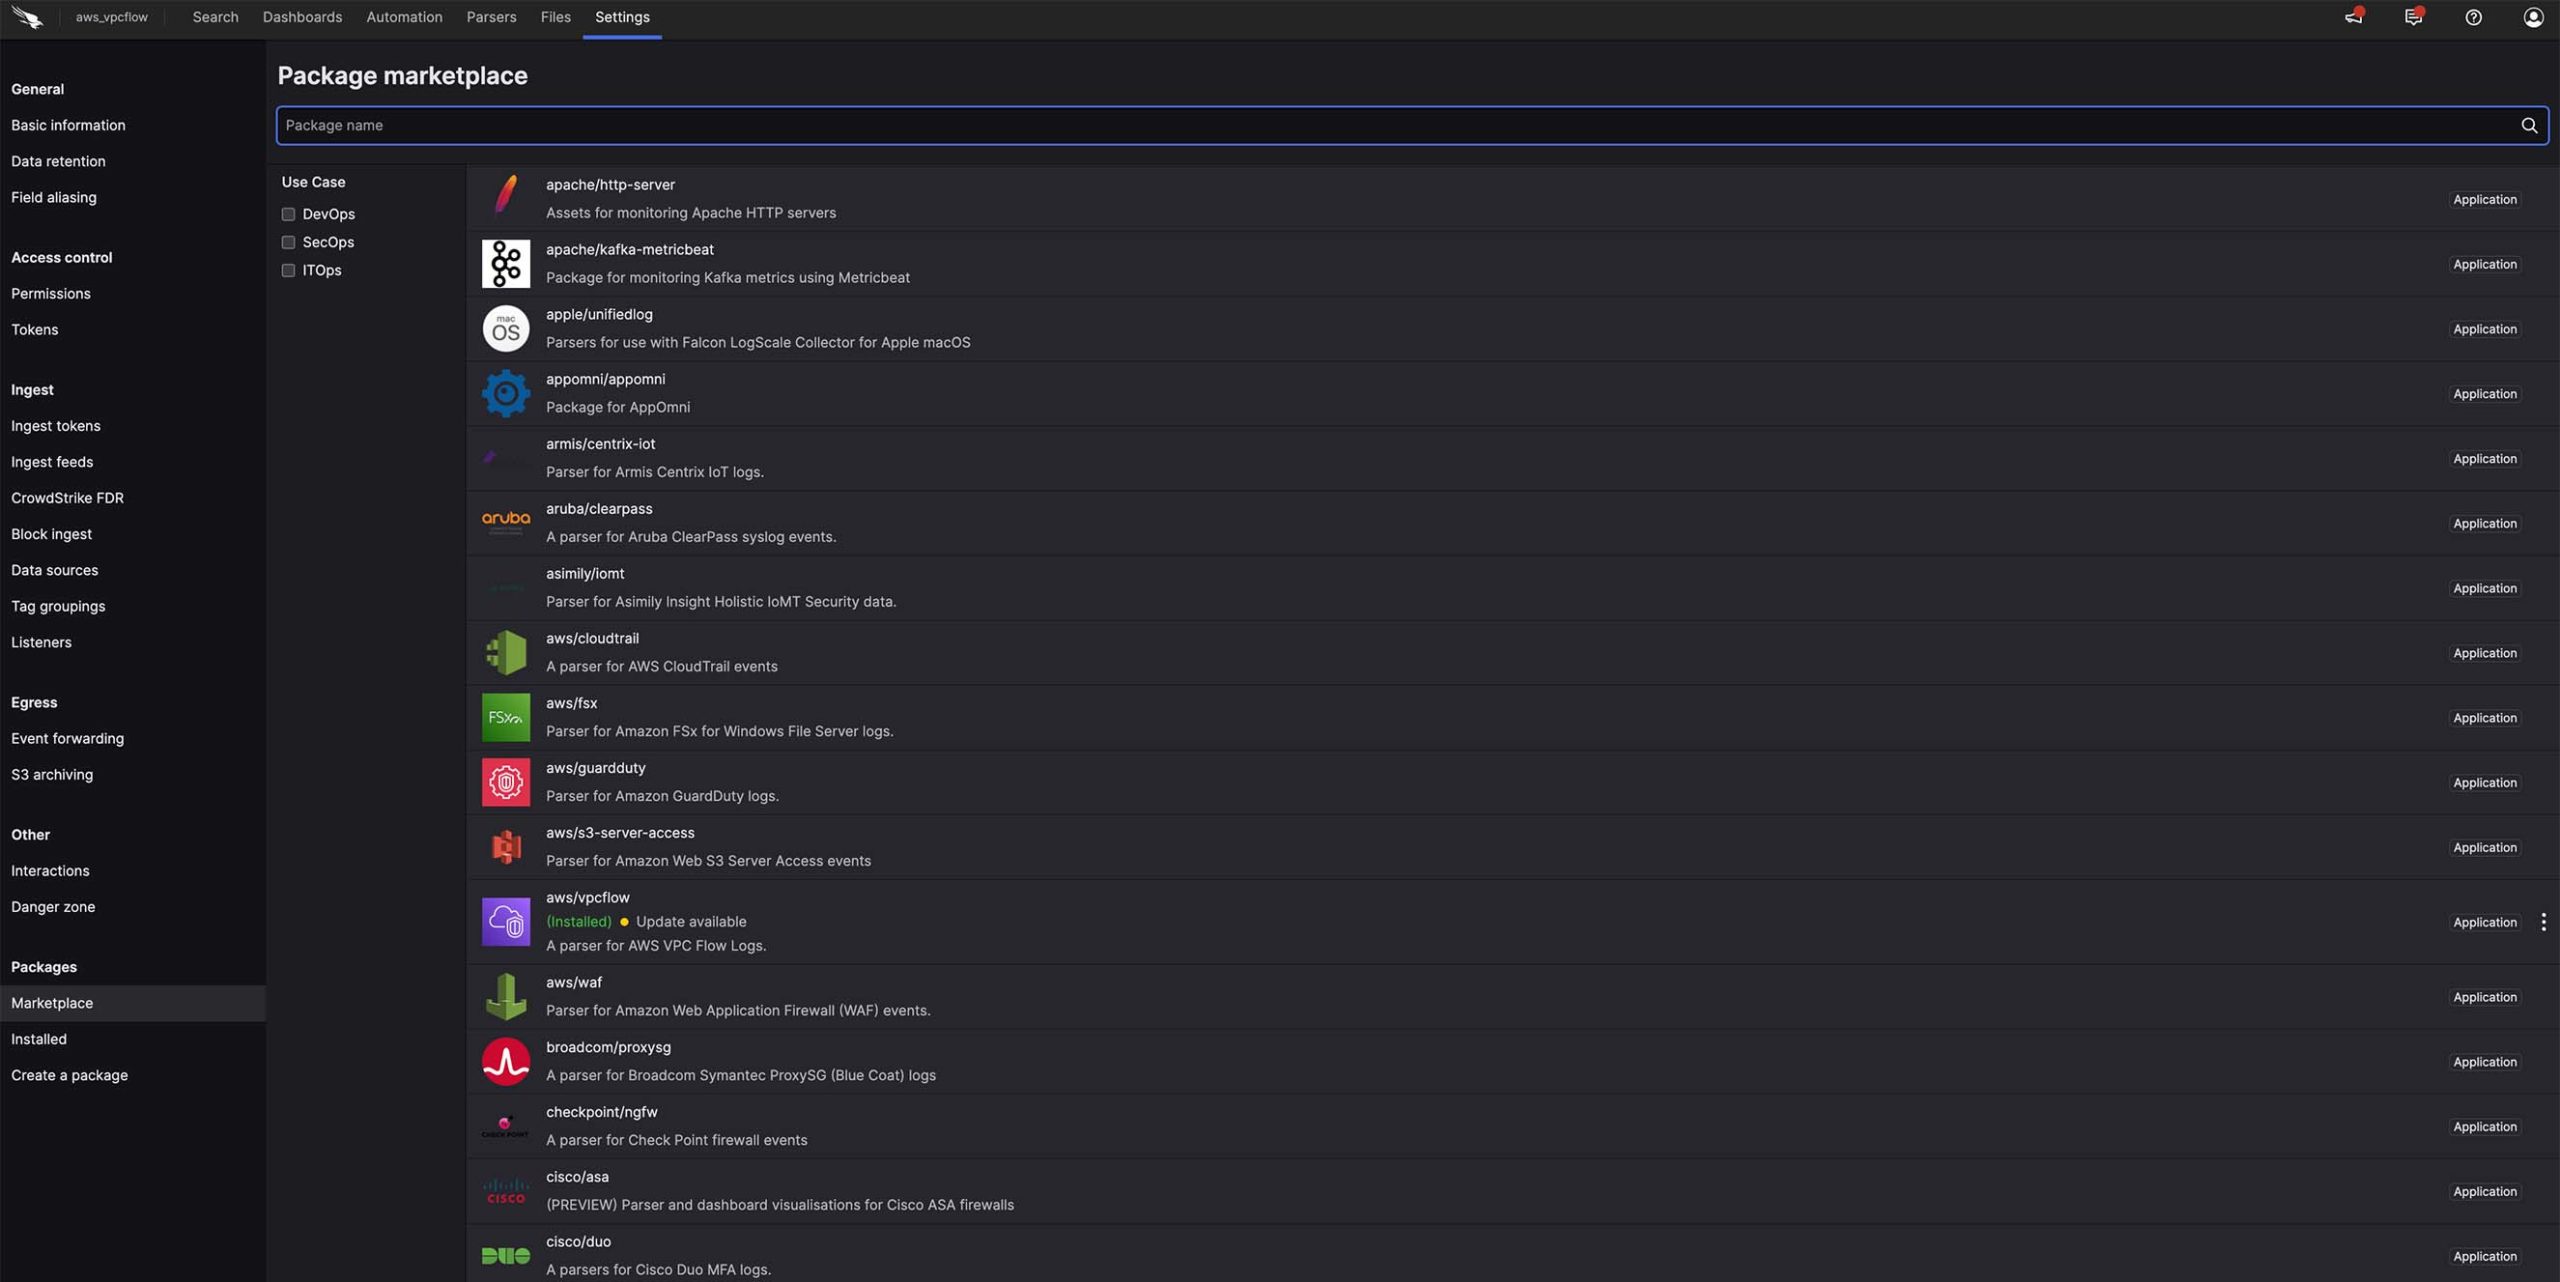This screenshot has width=2560, height=1282.
Task: Click the search magnifier in package name field
Action: point(2529,125)
